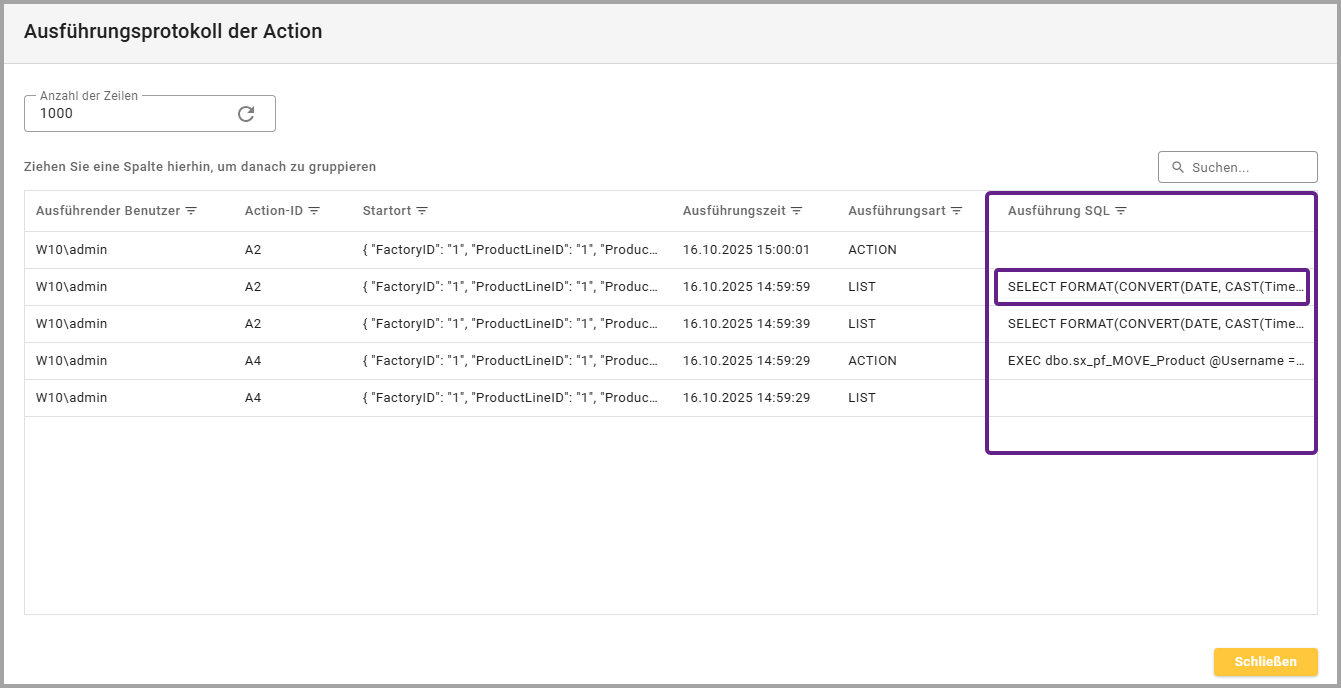Click the refresh icon beside row count
Screen dimensions: 1341x688
246,114
